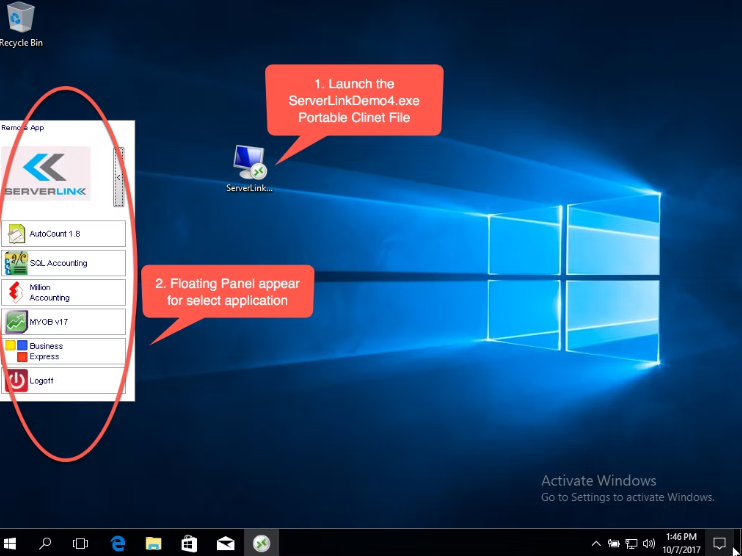Image resolution: width=742 pixels, height=556 pixels.
Task: Open the Mail app on the taskbar
Action: click(226, 543)
